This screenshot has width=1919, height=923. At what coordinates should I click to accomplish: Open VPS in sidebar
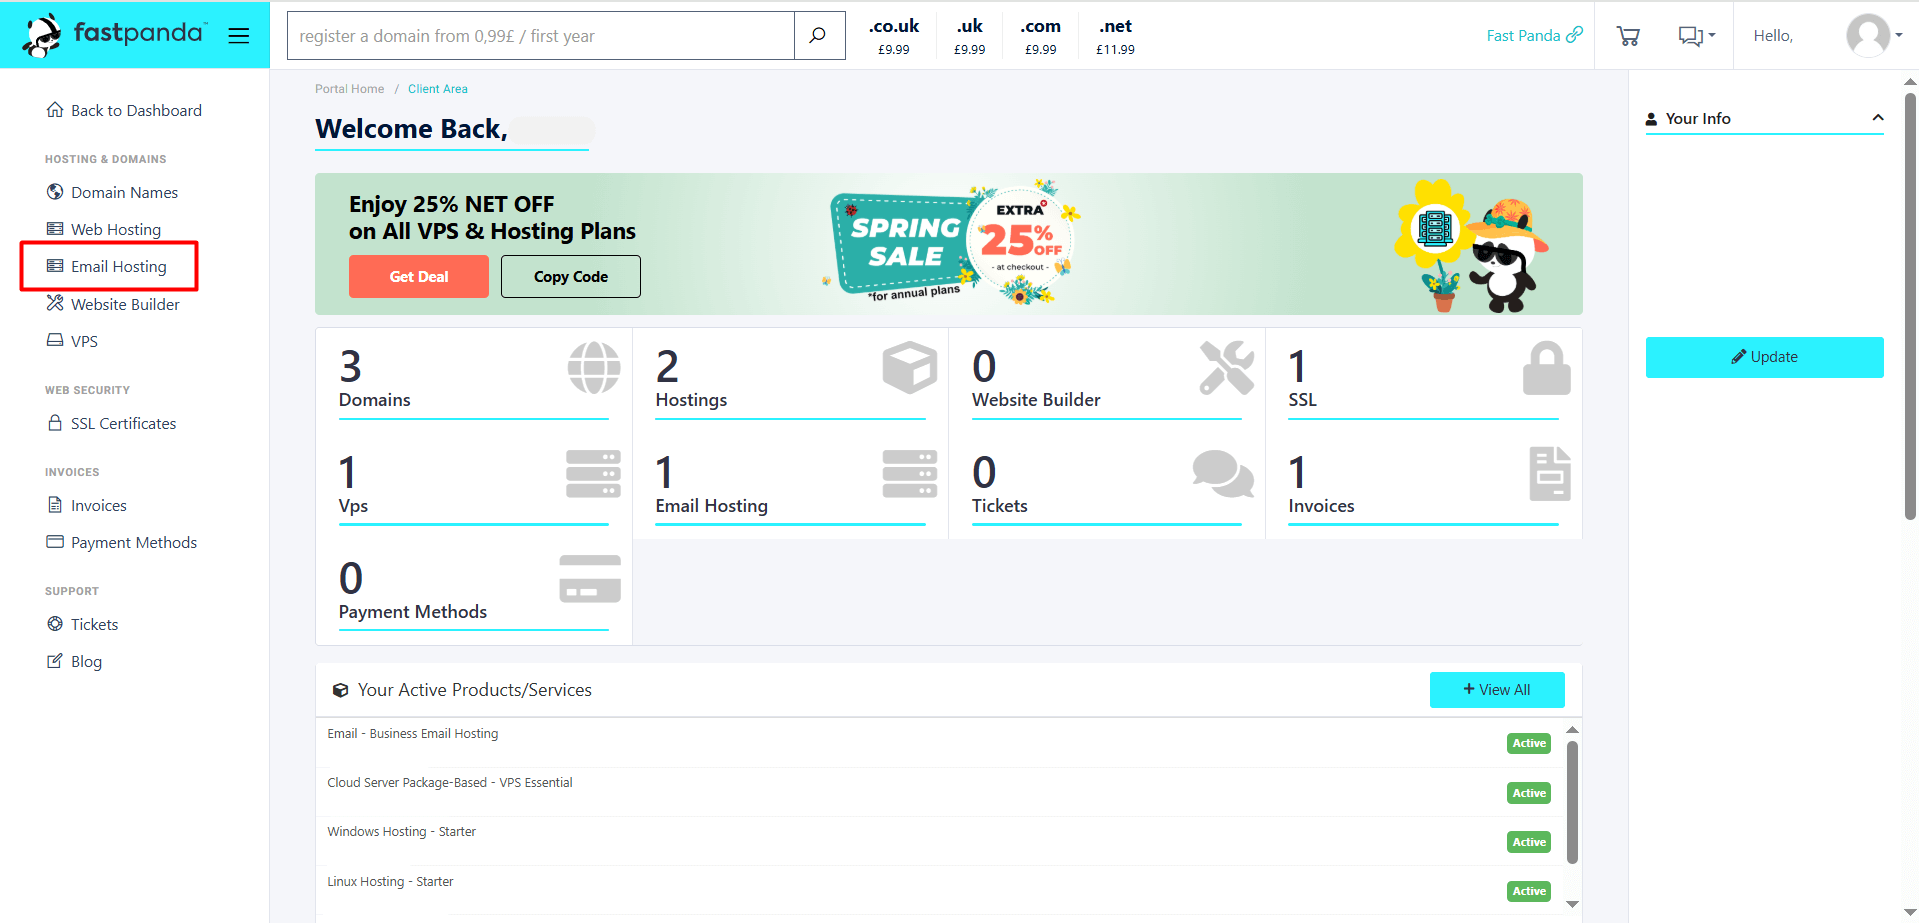[72, 341]
